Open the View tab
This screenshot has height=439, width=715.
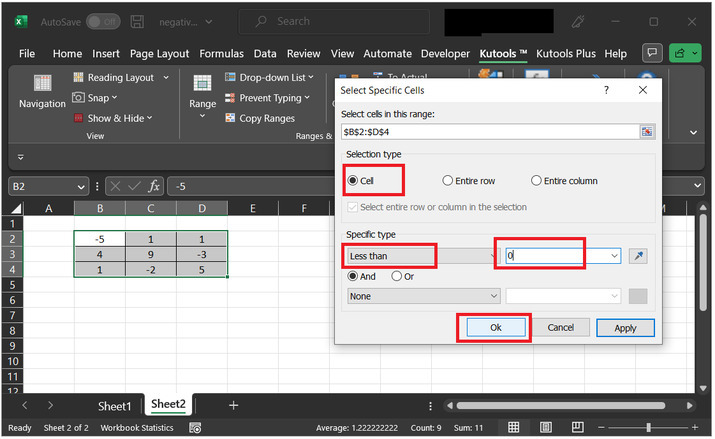coord(342,54)
